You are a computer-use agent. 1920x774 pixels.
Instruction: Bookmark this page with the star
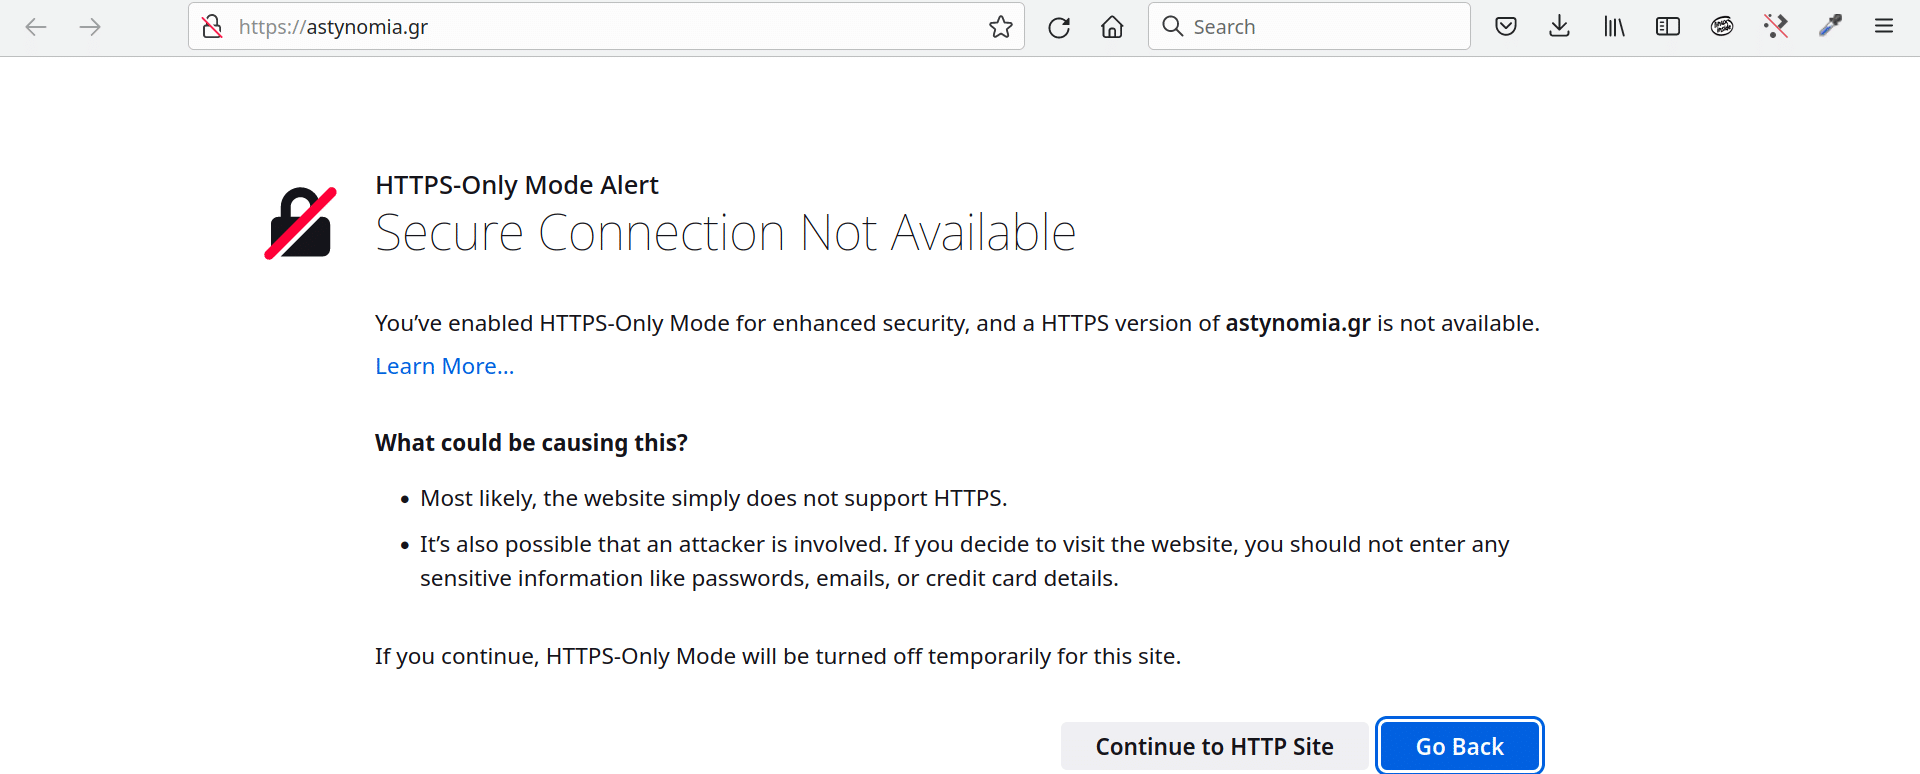tap(1001, 27)
